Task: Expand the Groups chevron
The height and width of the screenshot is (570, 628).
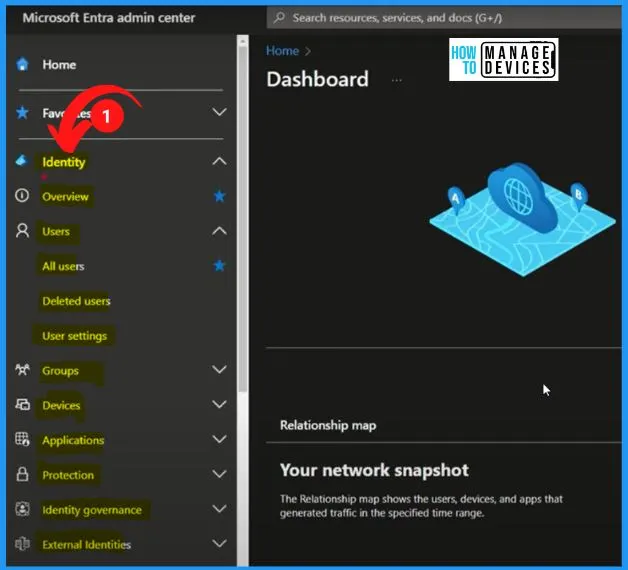Action: point(219,369)
